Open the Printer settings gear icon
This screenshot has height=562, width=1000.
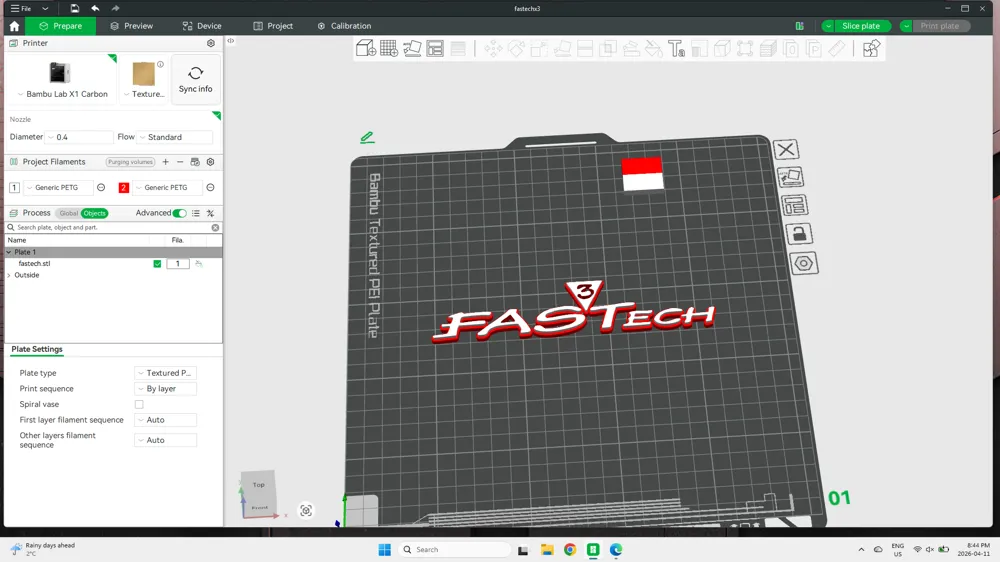pos(210,43)
